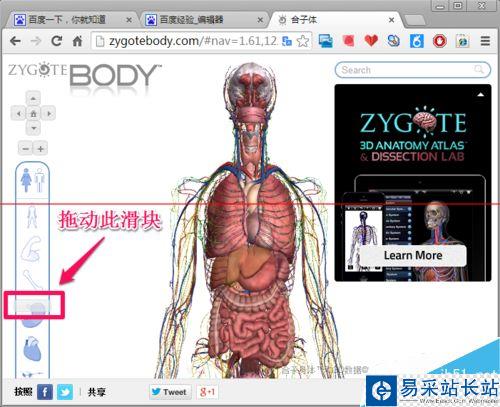
Task: Open the blue monitor extension icon
Action: point(325,41)
